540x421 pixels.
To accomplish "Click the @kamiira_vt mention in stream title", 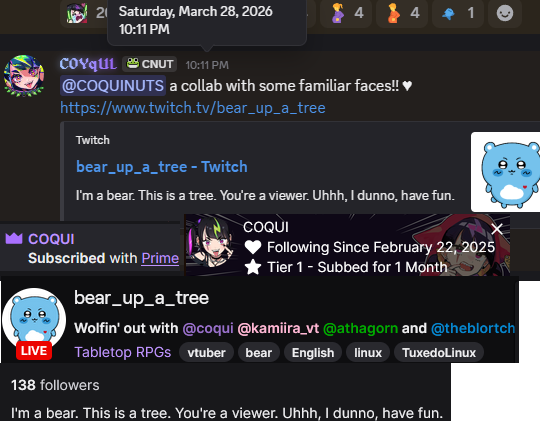I will tap(278, 328).
